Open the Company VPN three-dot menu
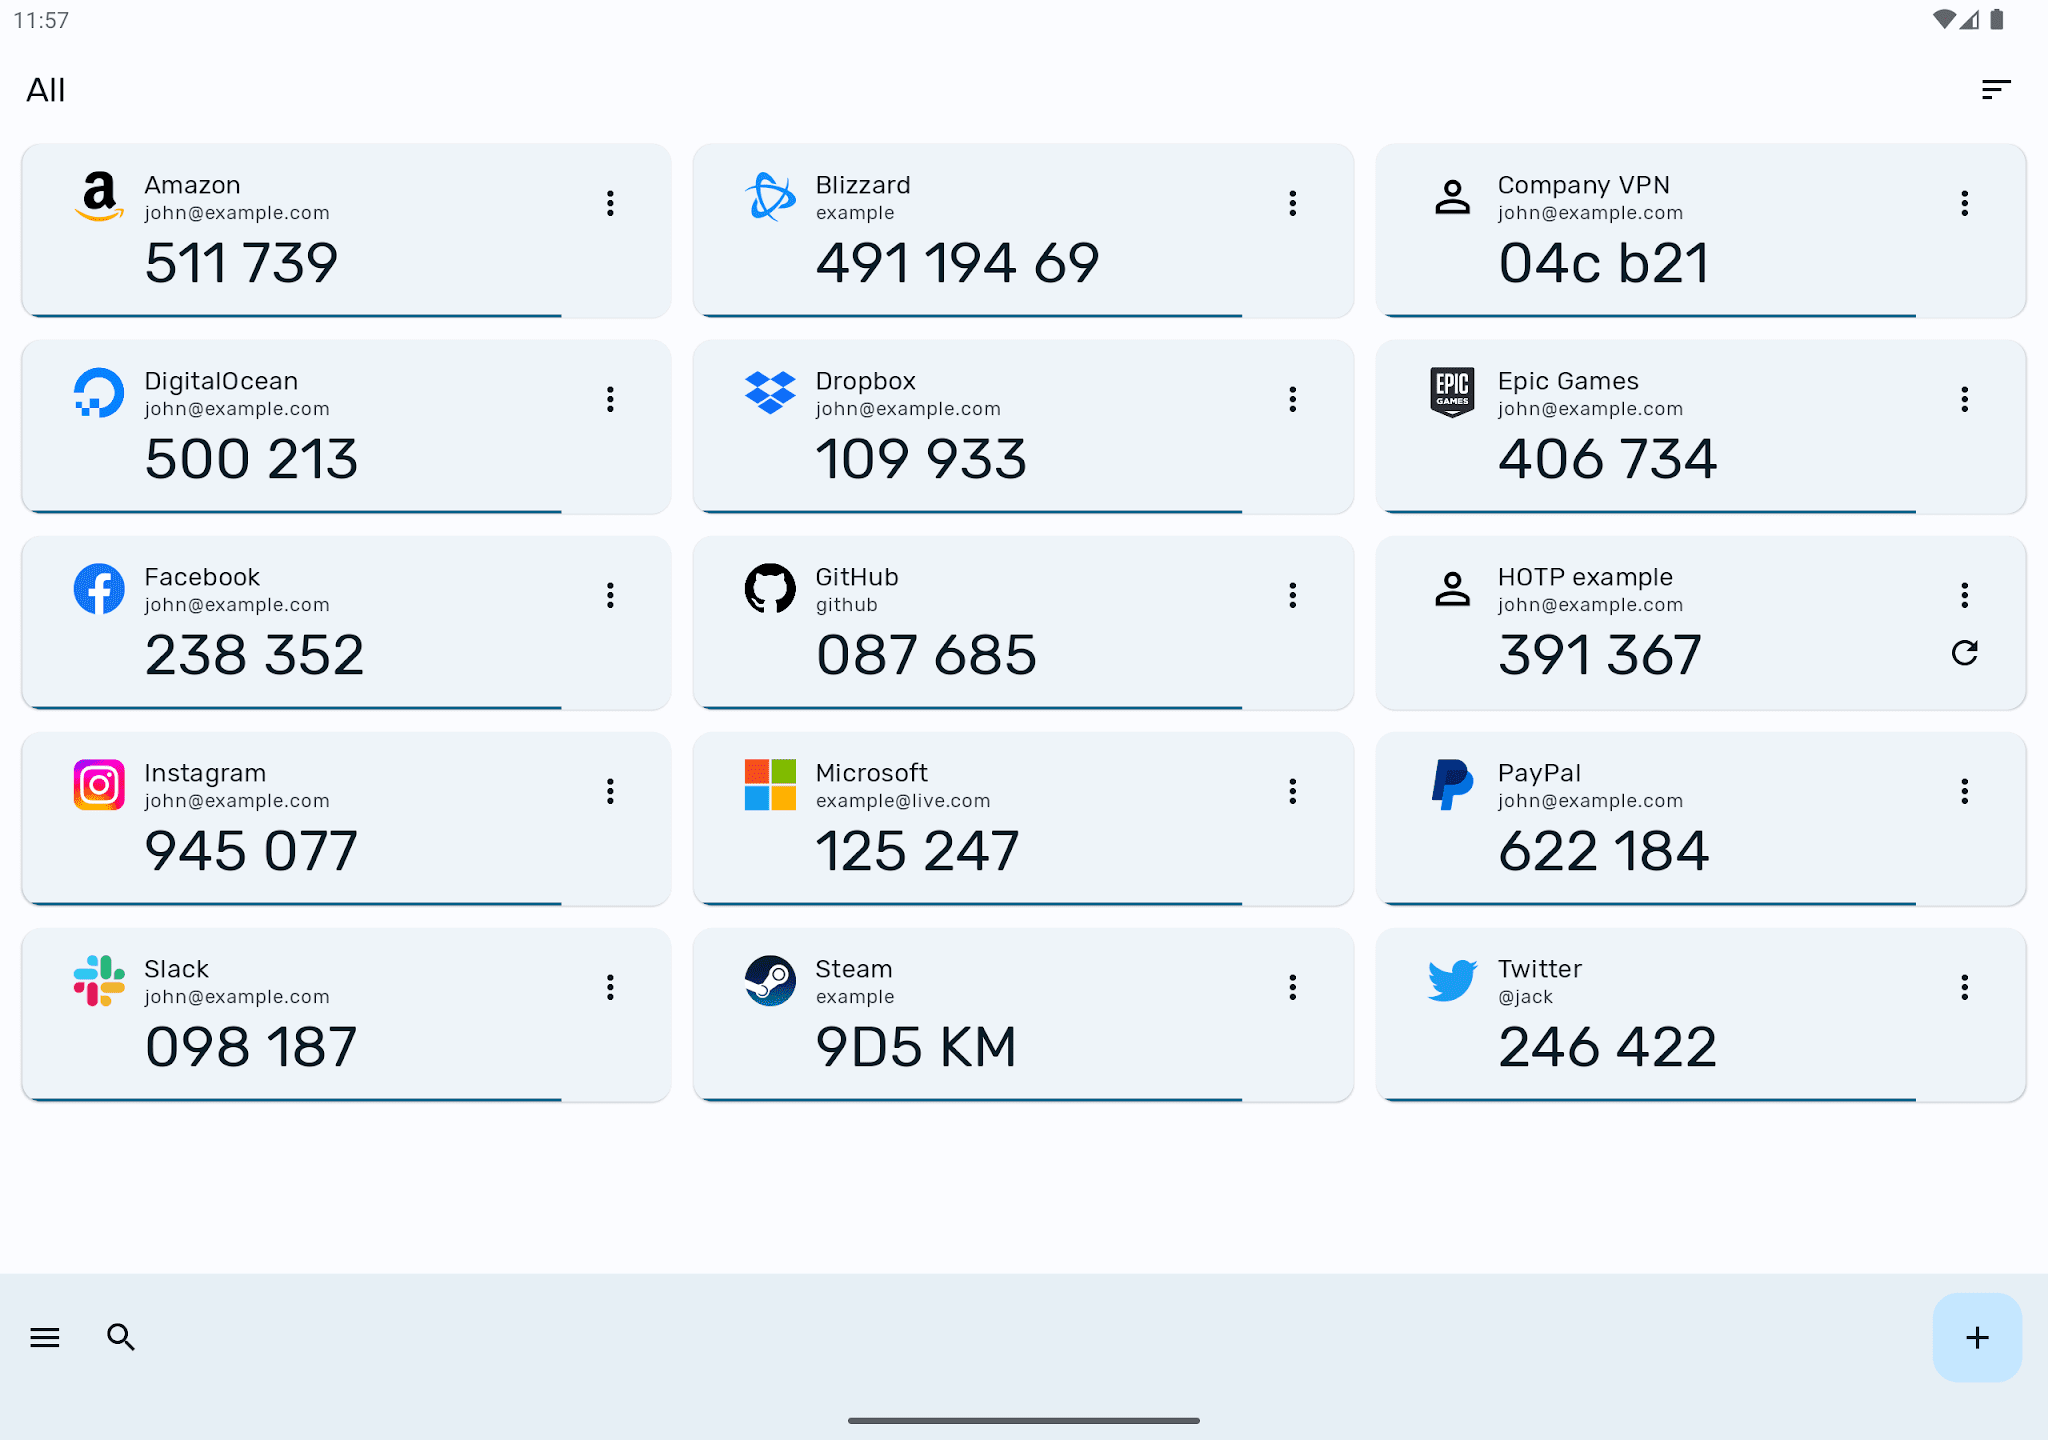The height and width of the screenshot is (1440, 2048). pos(1964,204)
